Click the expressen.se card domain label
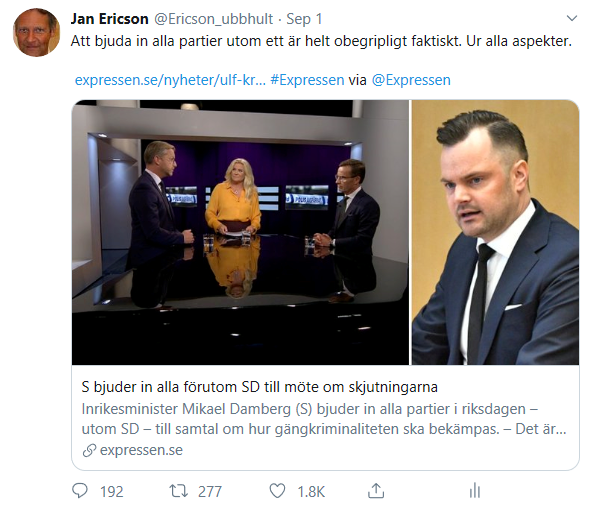The width and height of the screenshot is (593, 507). (x=141, y=450)
